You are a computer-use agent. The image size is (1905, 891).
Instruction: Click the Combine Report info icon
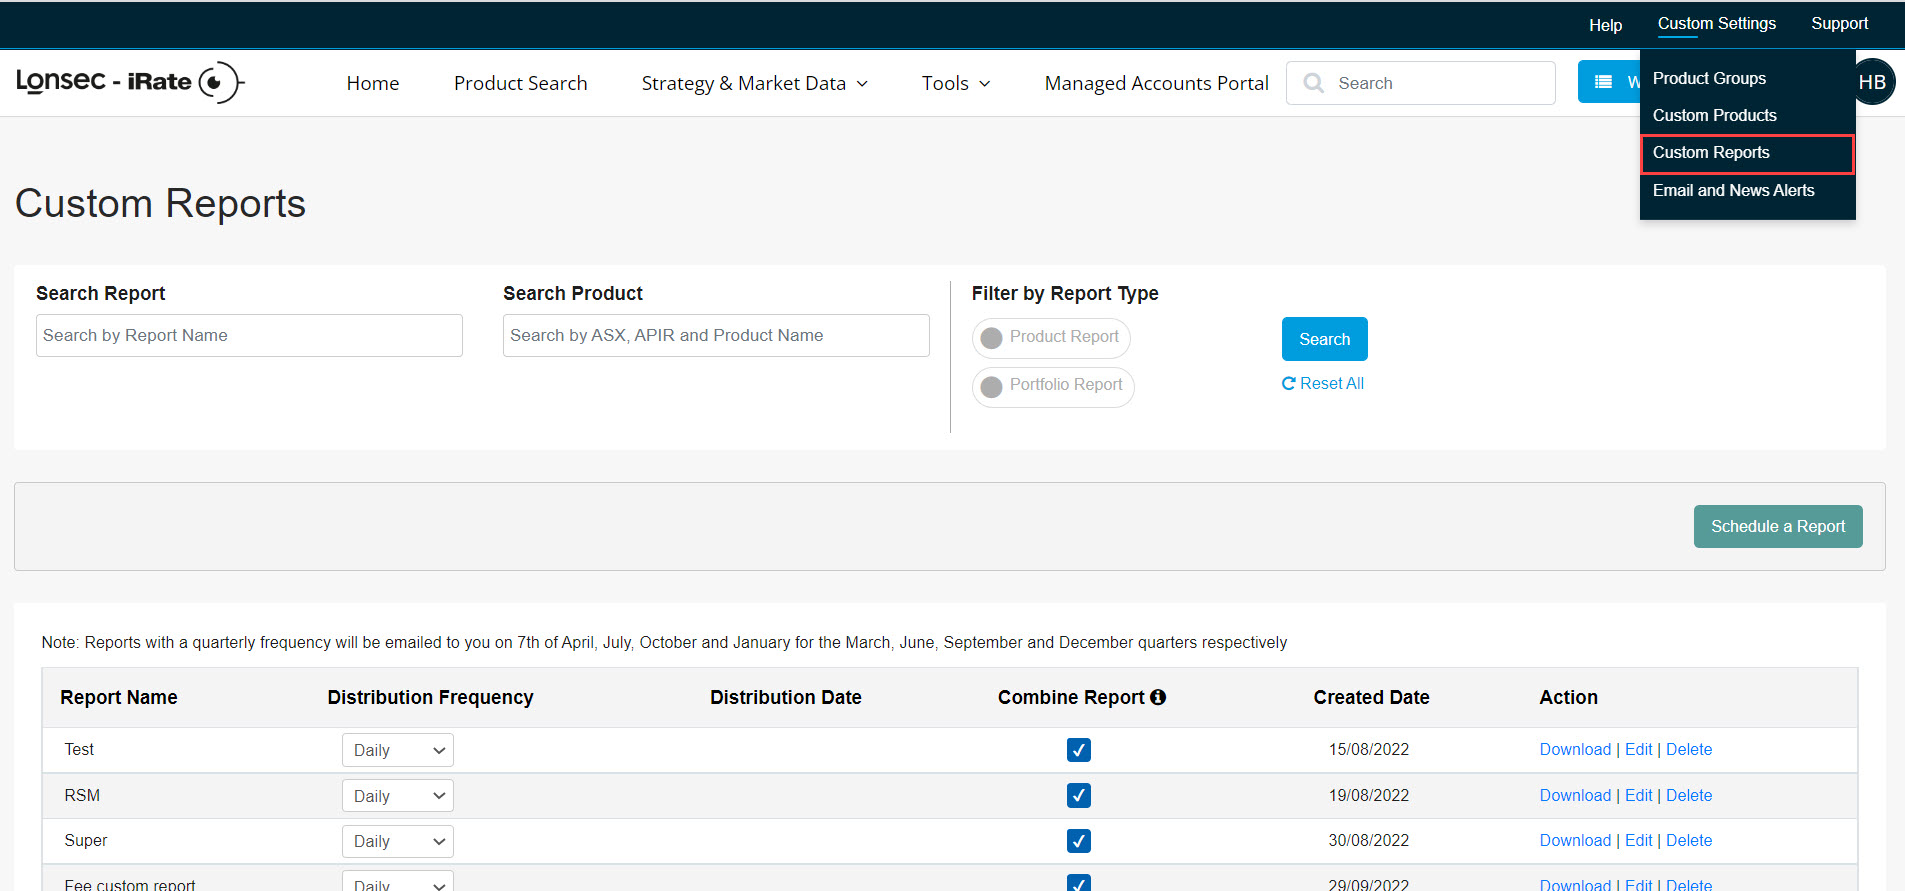pos(1158,697)
